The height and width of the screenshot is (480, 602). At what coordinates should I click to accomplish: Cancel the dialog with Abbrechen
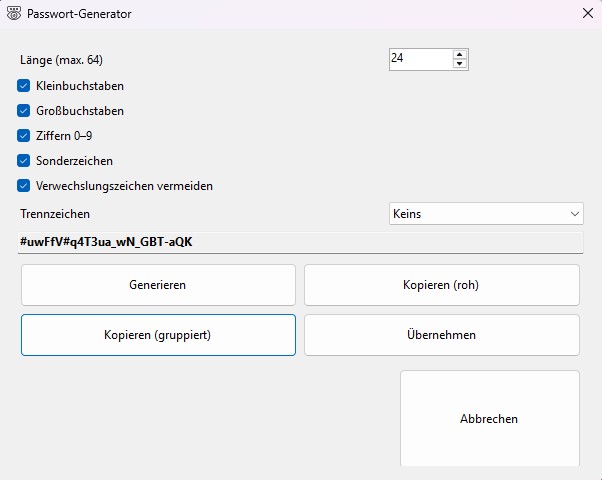[x=489, y=419]
